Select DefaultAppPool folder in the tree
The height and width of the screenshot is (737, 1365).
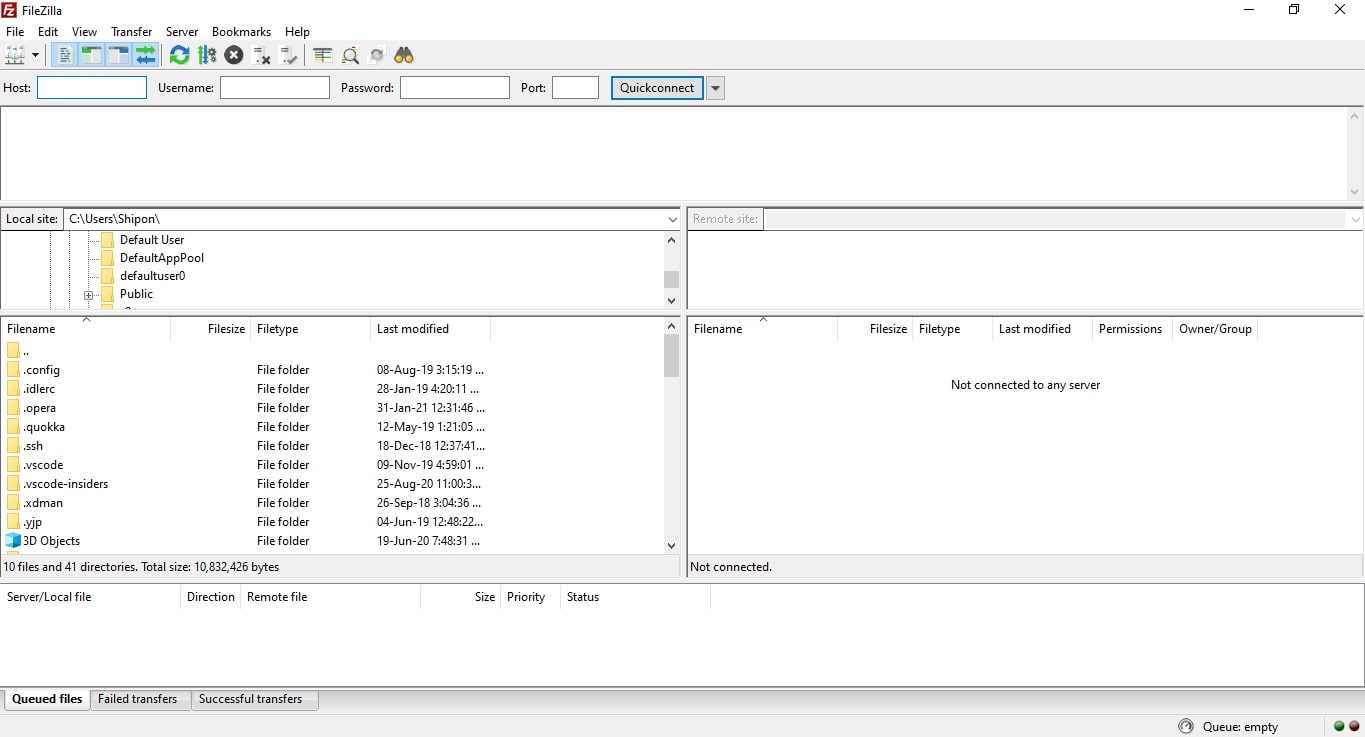[162, 258]
